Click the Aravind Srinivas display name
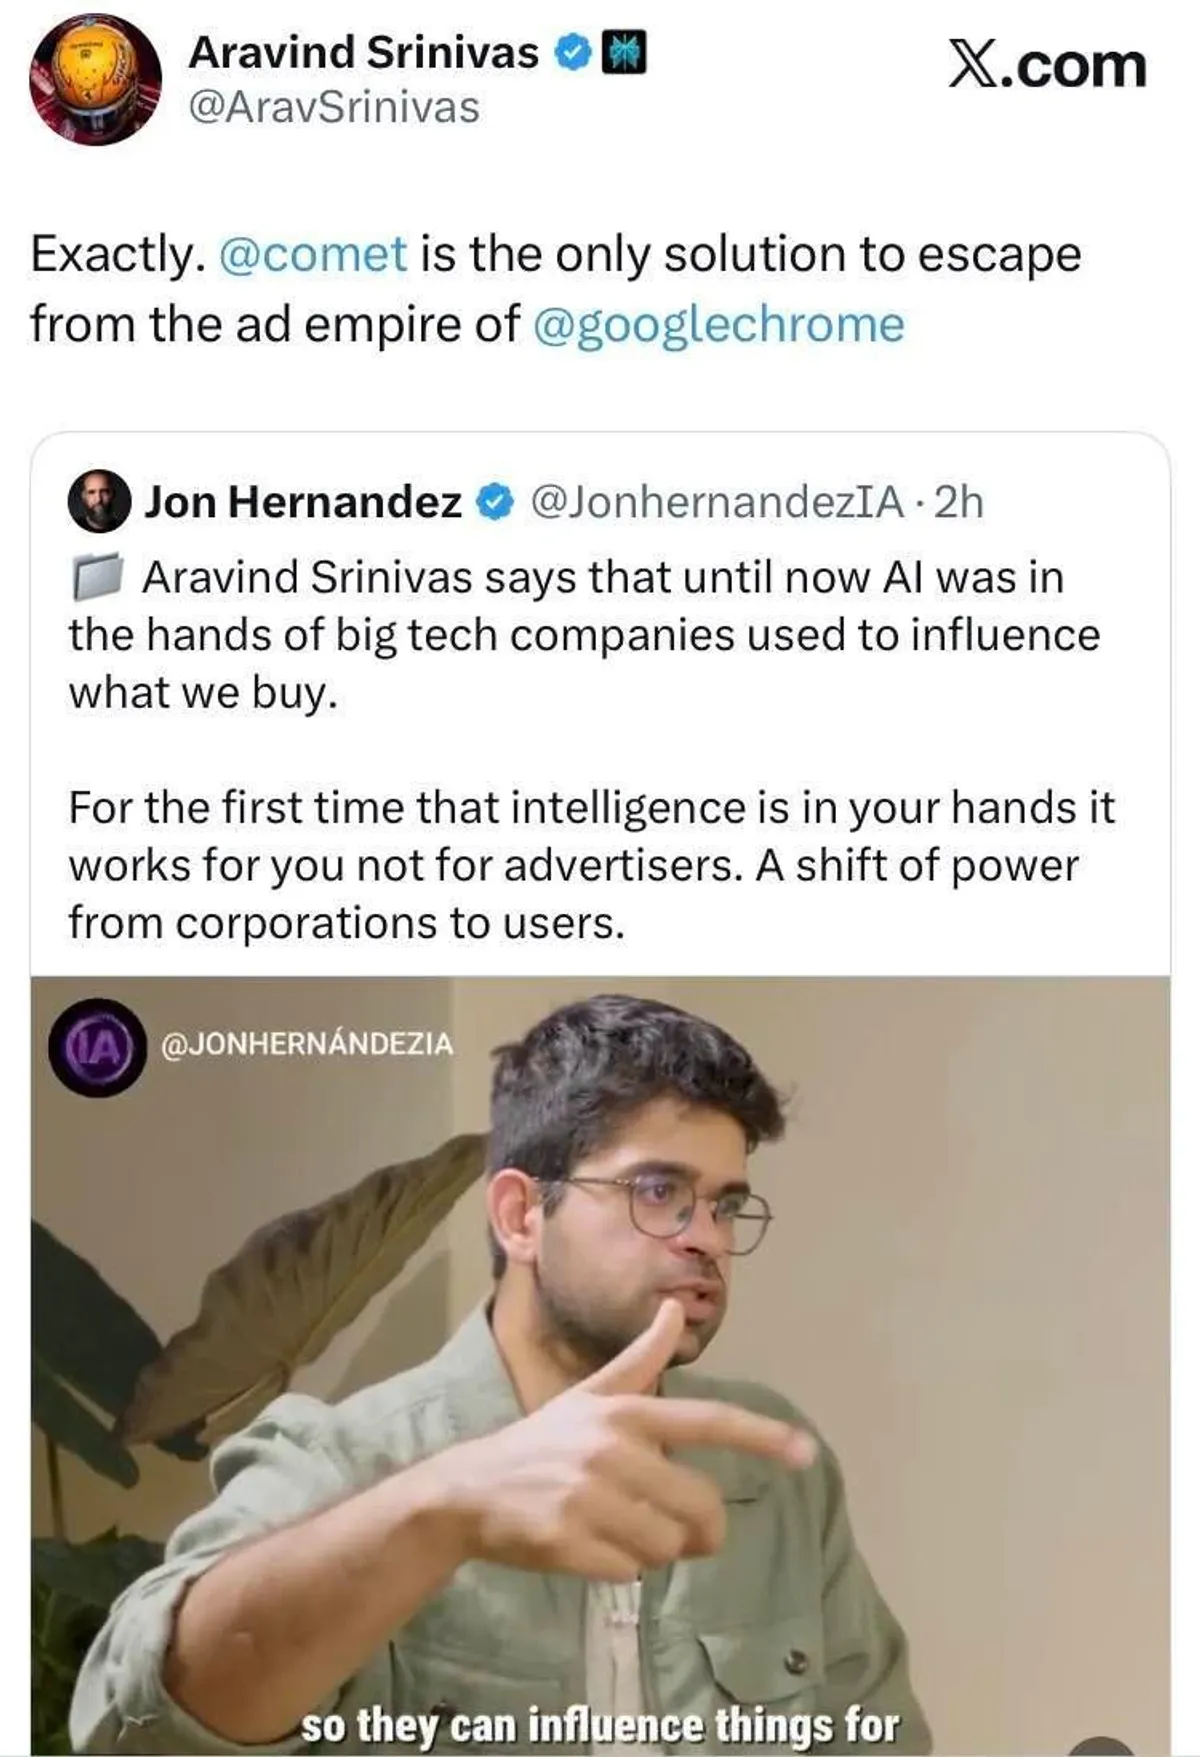Viewport: 1200px width, 1757px height. pos(363,53)
